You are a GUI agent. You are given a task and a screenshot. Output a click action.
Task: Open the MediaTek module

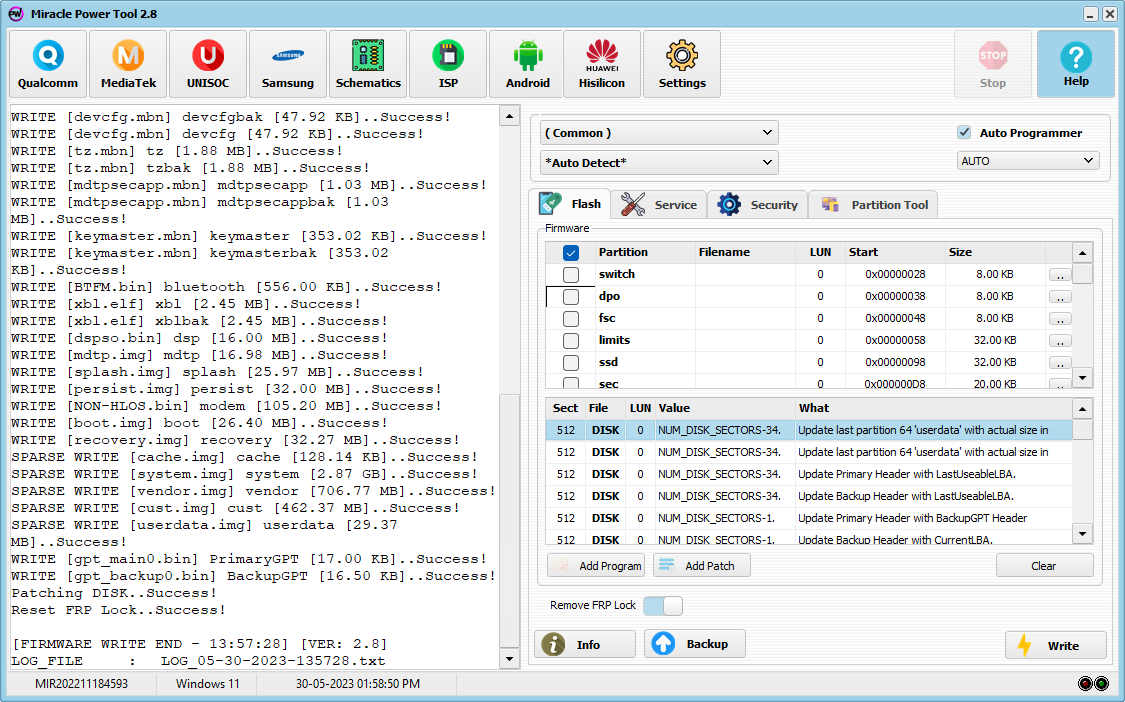click(128, 64)
